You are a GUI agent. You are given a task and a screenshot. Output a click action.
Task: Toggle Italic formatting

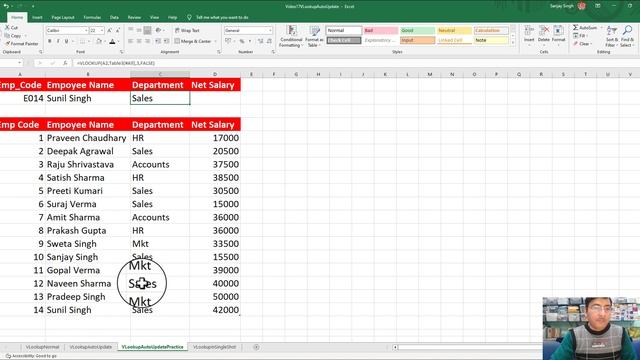click(x=58, y=41)
